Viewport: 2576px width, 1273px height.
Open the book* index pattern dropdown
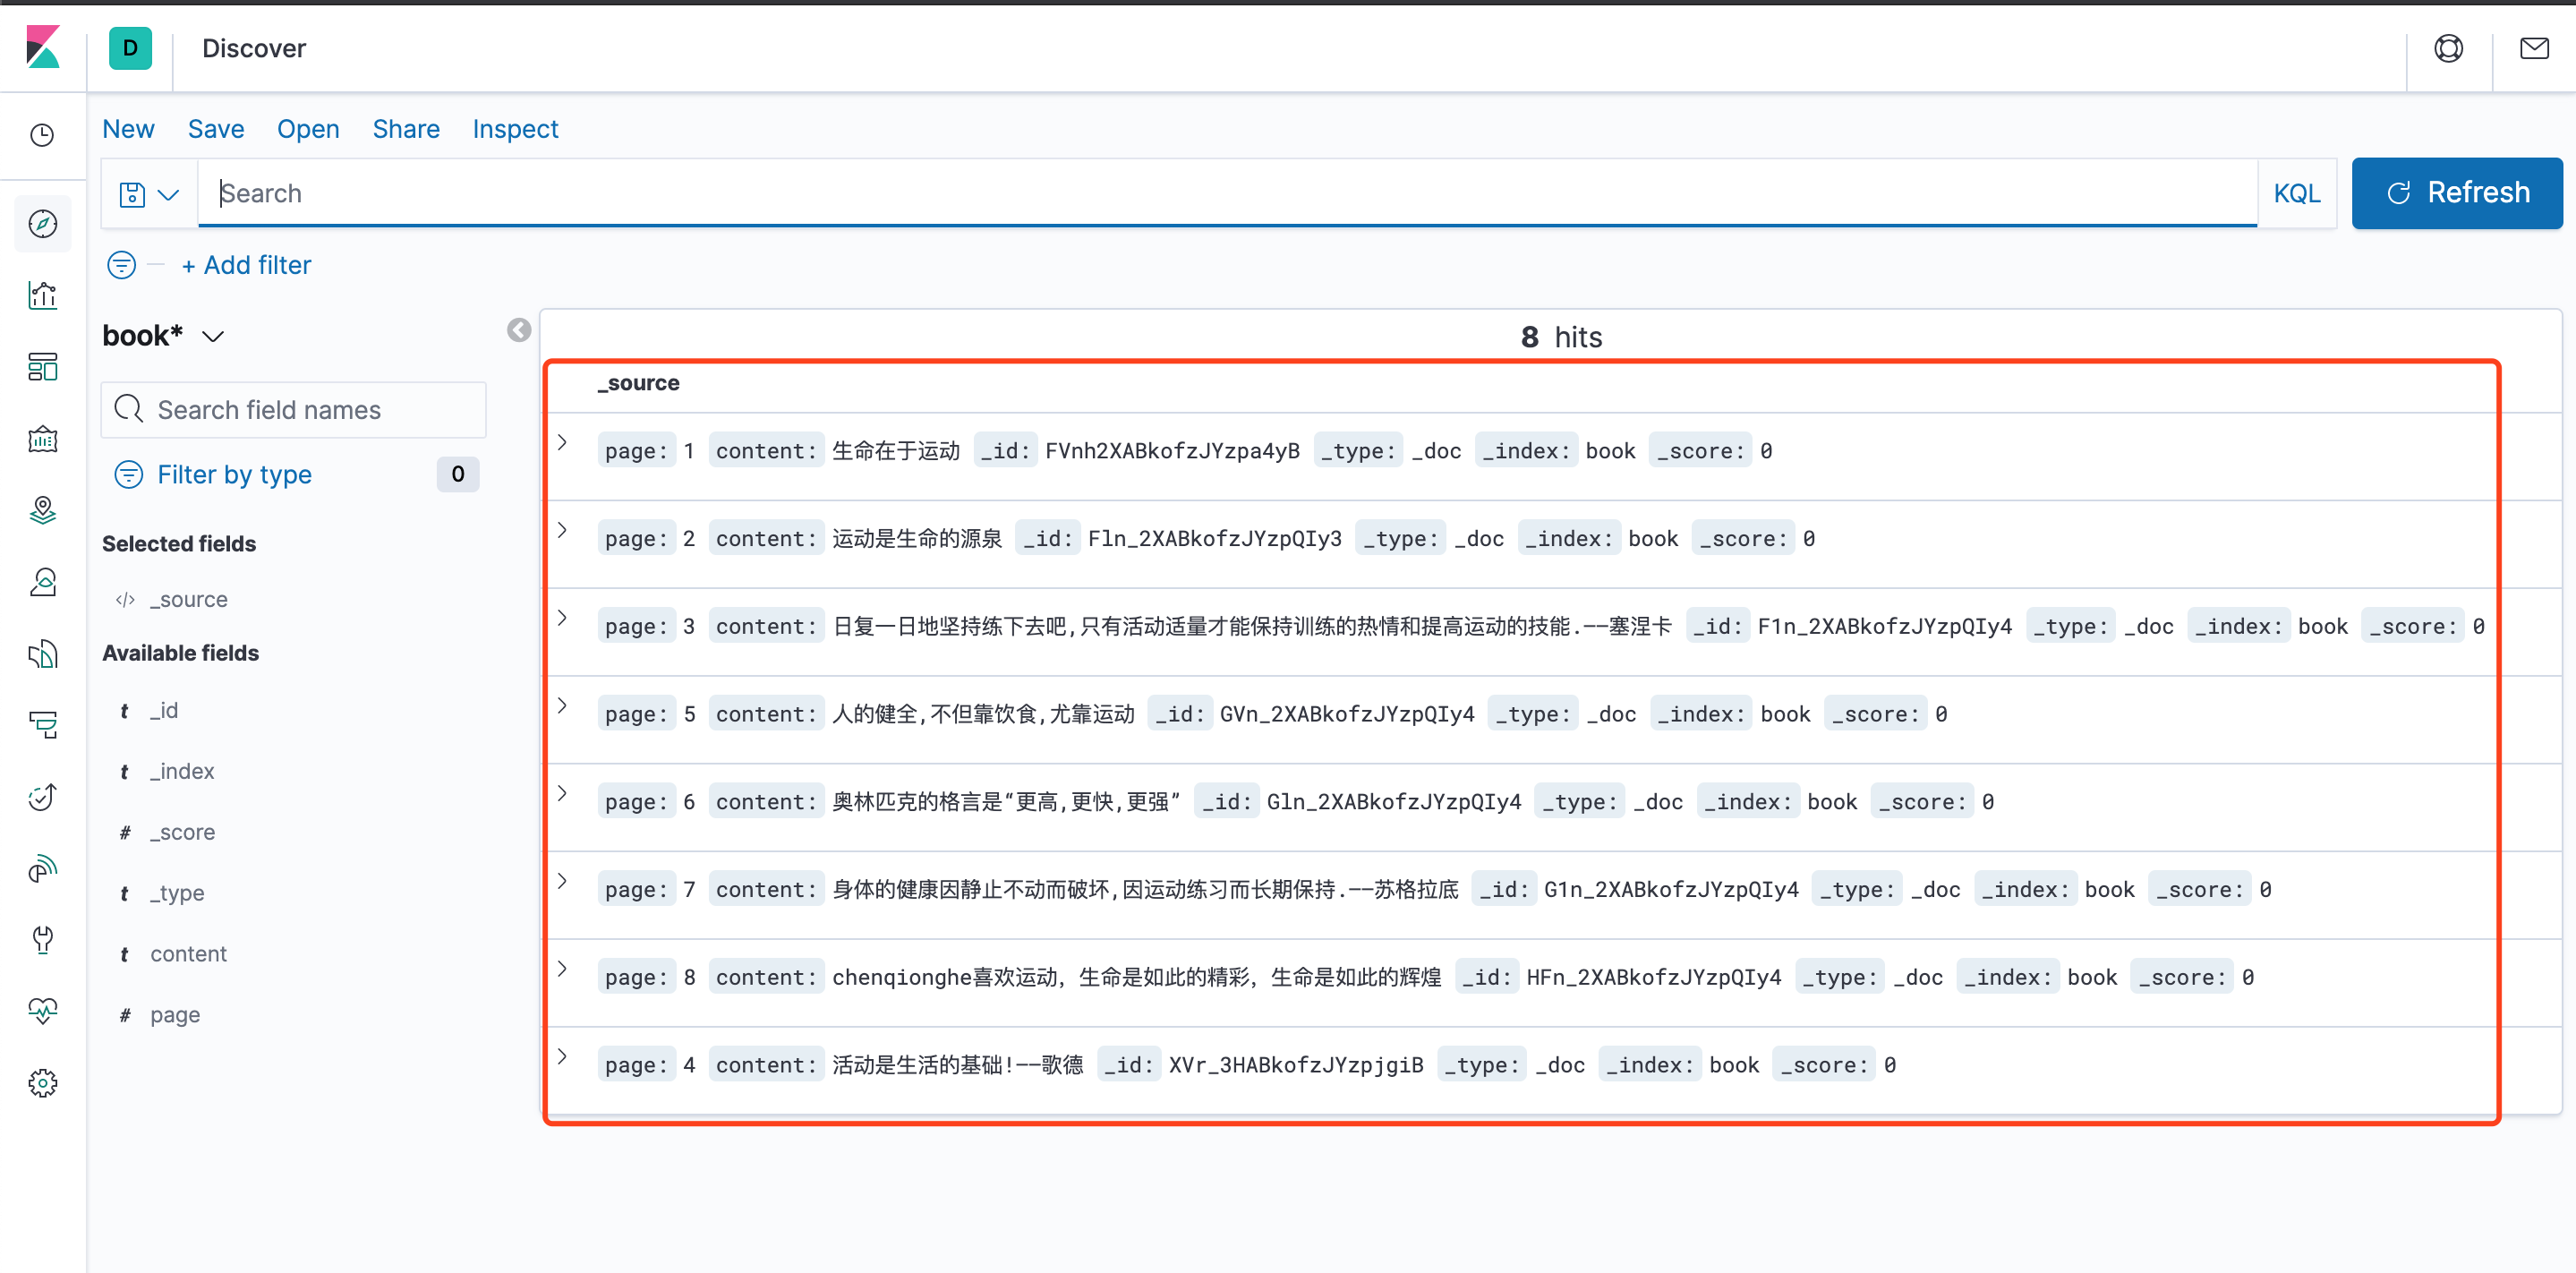(x=163, y=336)
